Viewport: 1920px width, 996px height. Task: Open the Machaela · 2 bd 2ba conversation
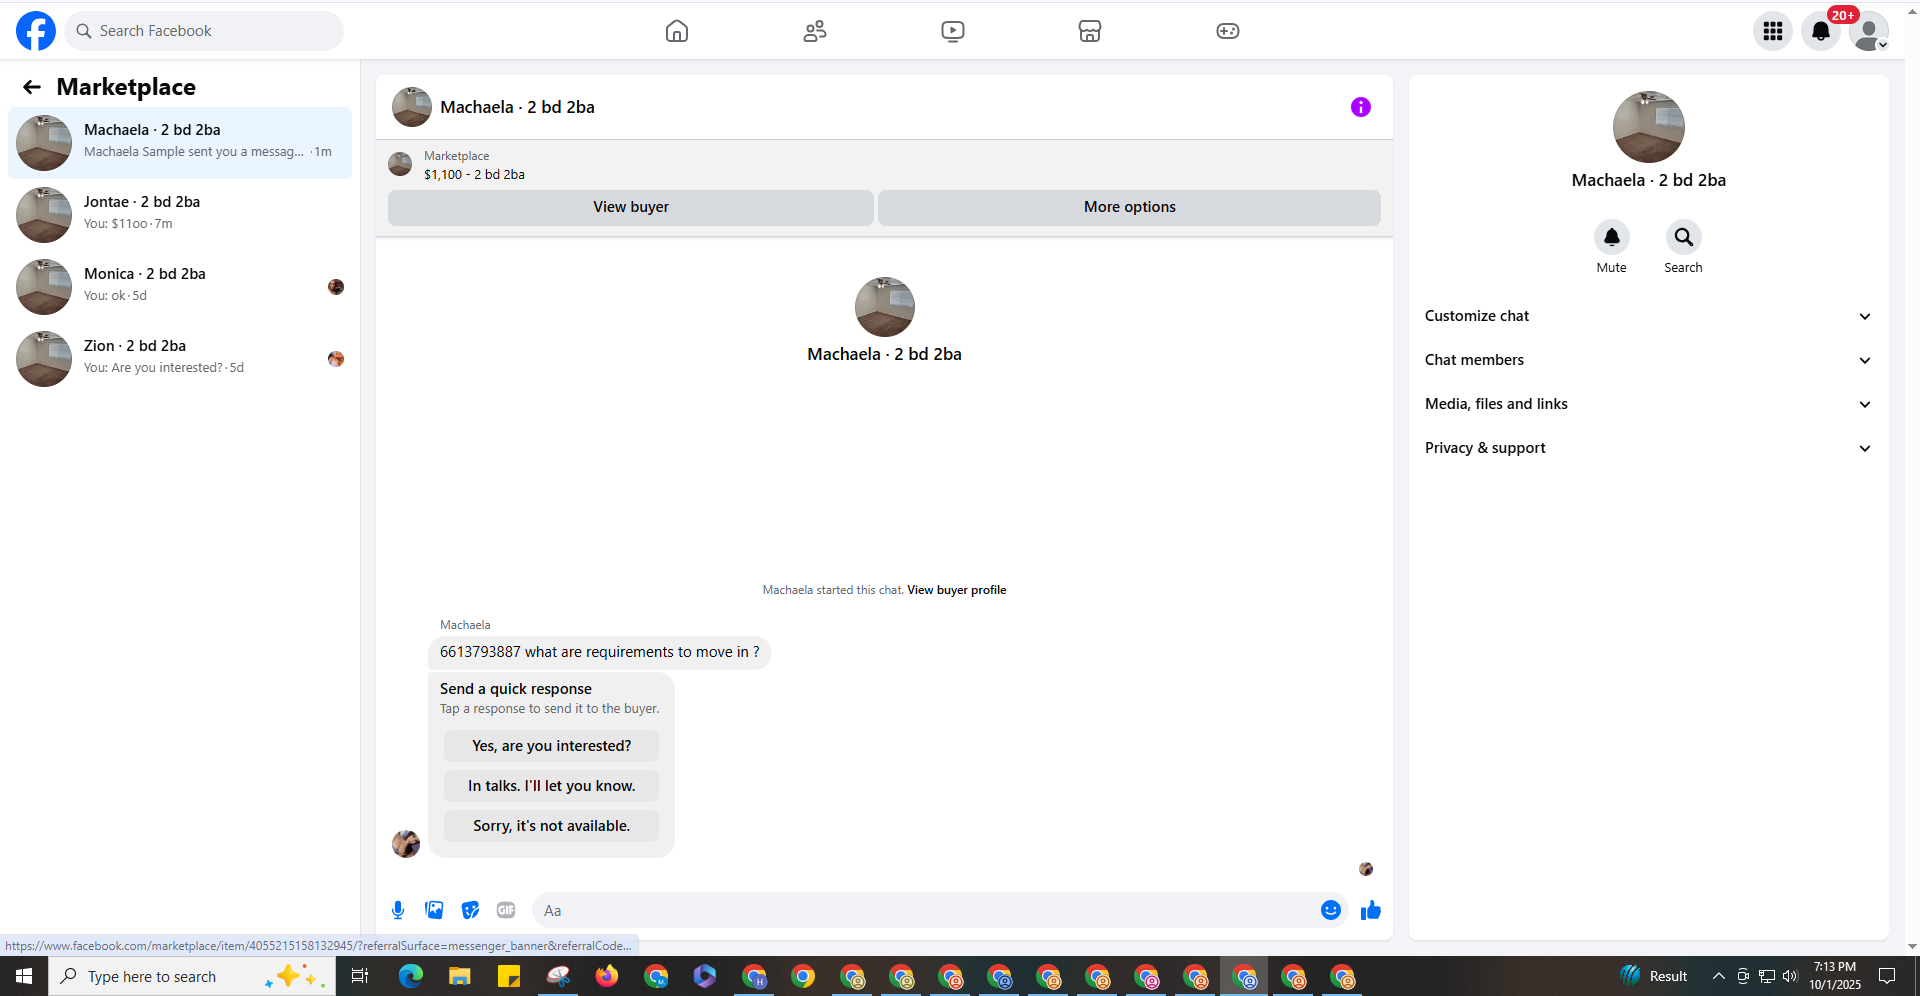pos(180,143)
